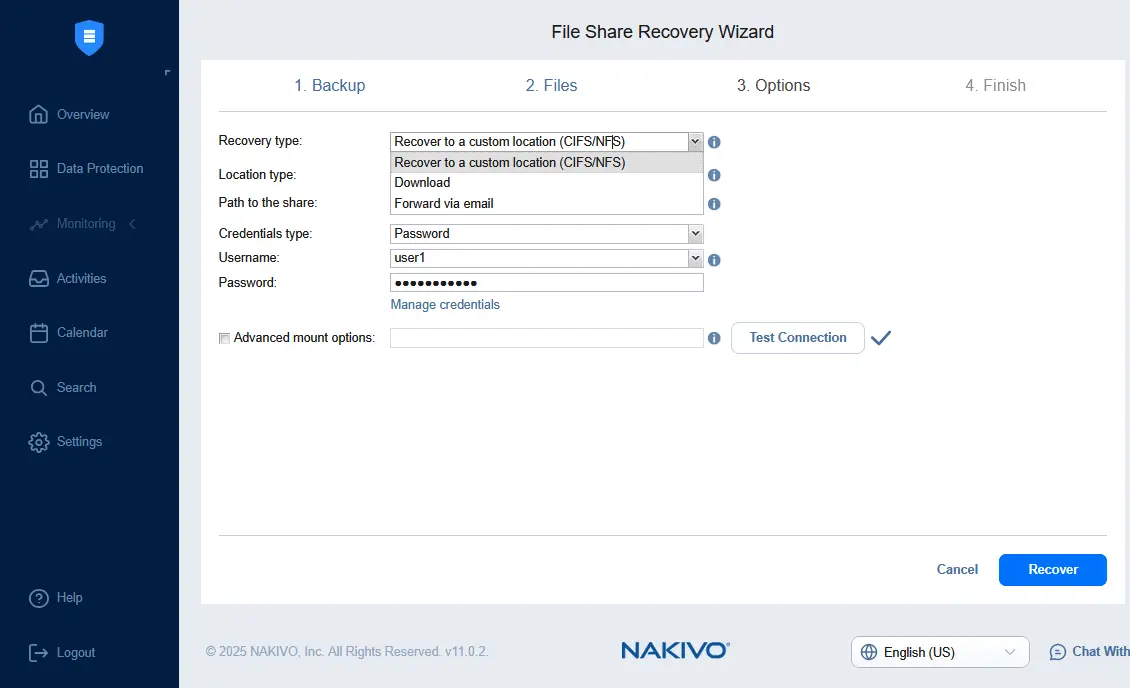Click the Recovery type combo text field
The width and height of the screenshot is (1130, 688).
tap(539, 141)
